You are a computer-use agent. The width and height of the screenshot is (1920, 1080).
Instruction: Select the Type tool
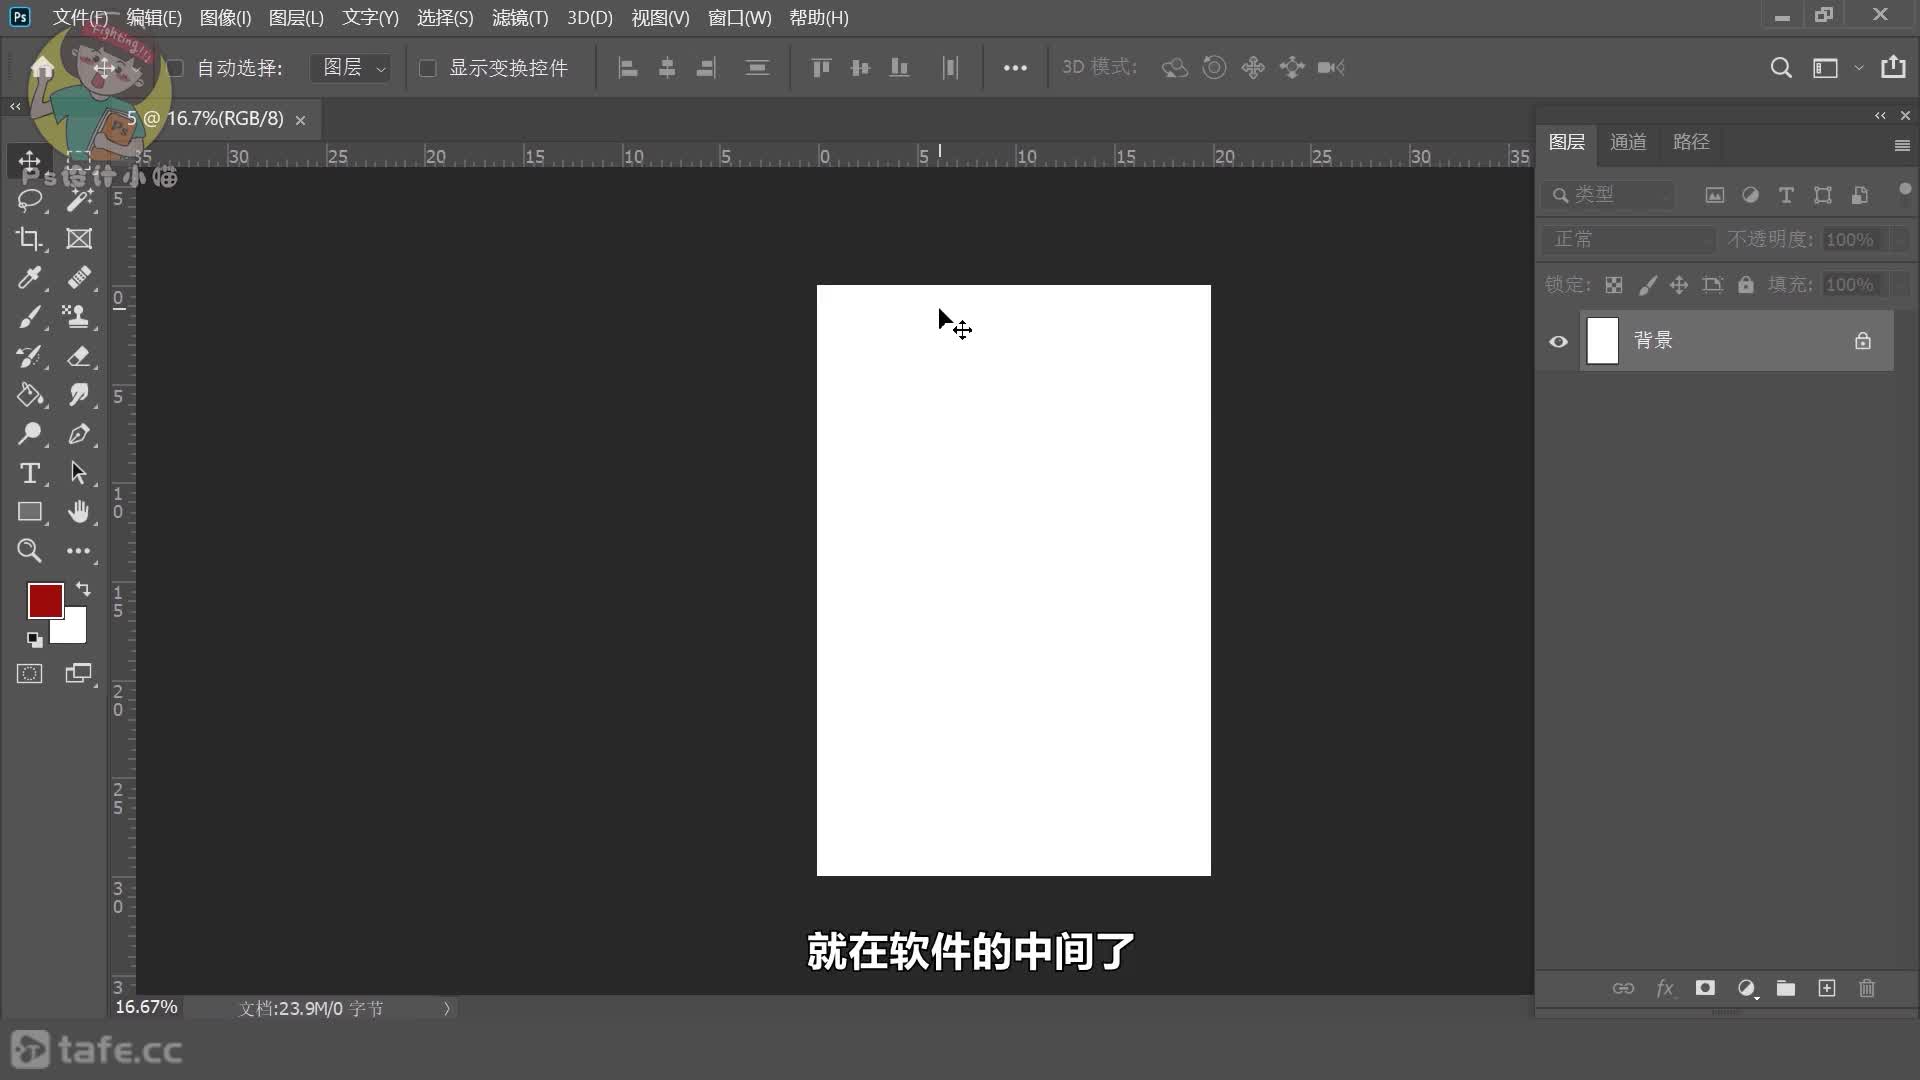pos(29,473)
